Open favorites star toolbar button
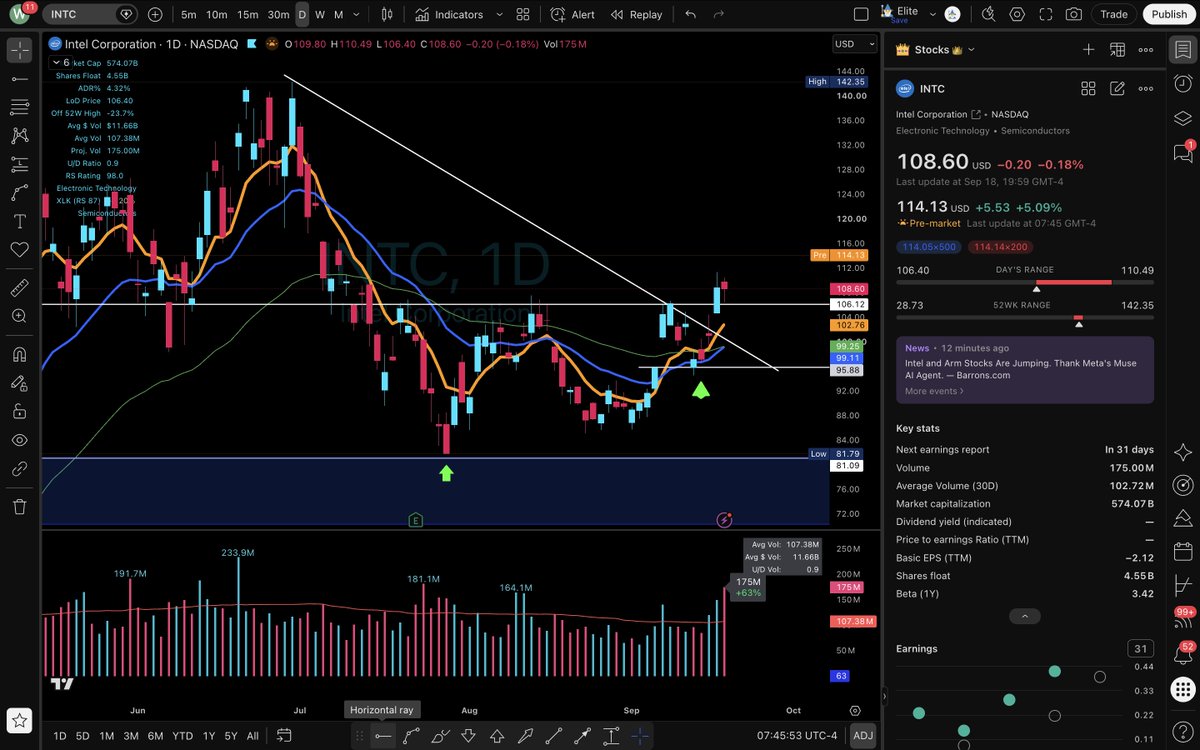 pyautogui.click(x=19, y=719)
